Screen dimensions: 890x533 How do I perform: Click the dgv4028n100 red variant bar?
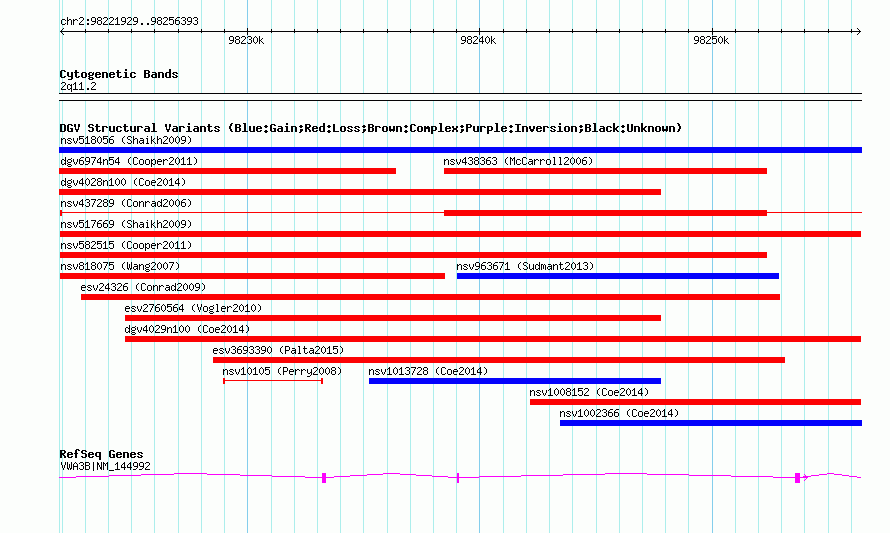pyautogui.click(x=360, y=192)
